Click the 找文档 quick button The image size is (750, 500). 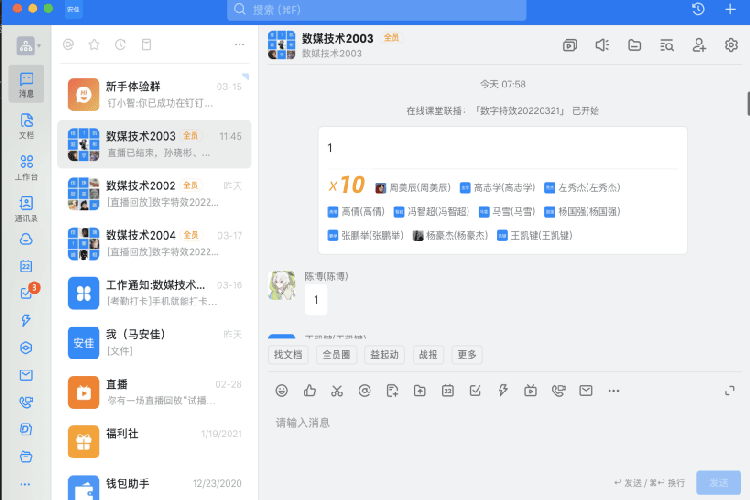[287, 354]
